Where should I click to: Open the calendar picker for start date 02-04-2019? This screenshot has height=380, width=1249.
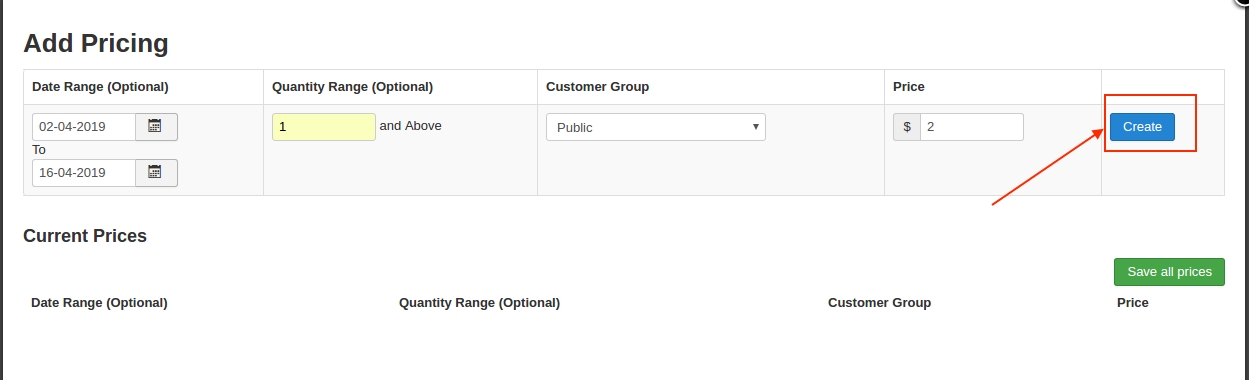(156, 127)
